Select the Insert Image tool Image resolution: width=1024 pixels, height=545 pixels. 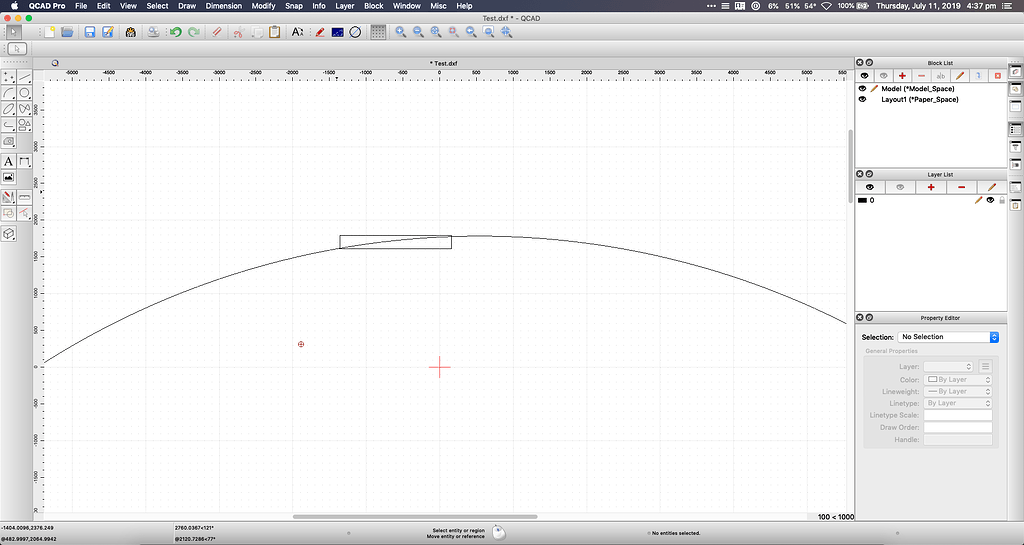[x=8, y=177]
